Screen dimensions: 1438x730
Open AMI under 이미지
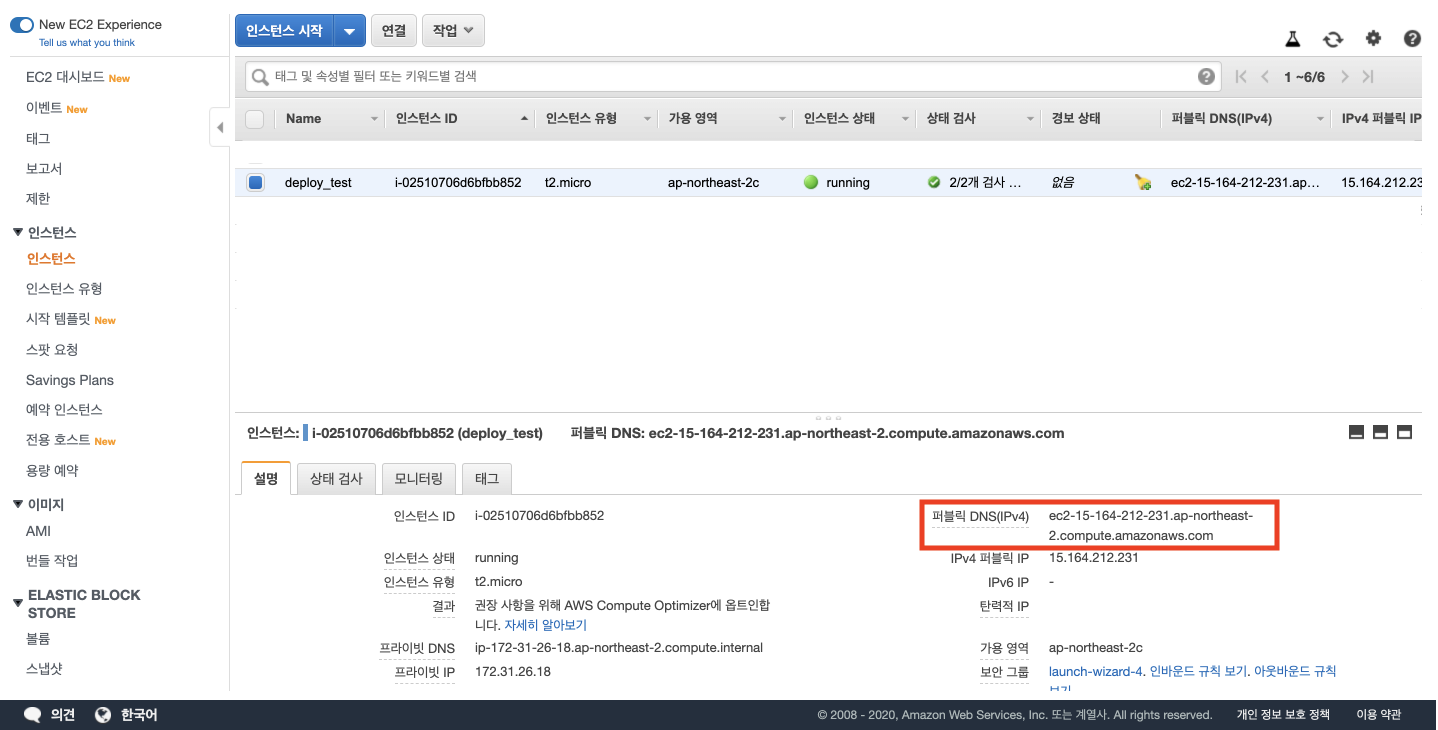(x=38, y=531)
